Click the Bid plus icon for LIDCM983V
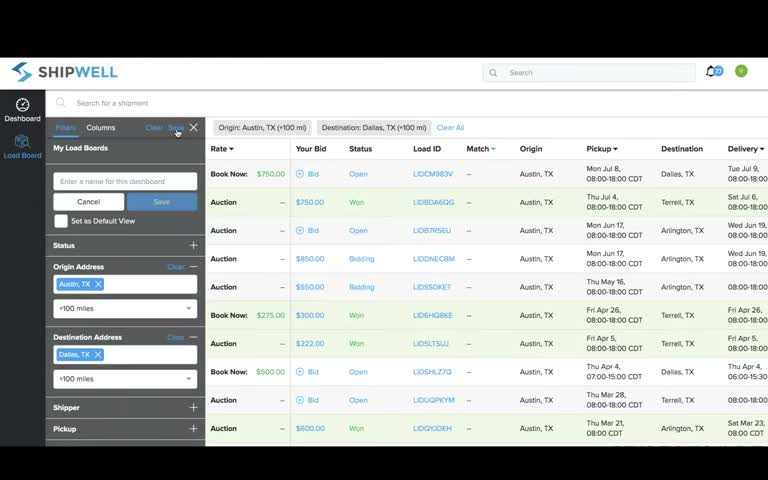This screenshot has width=768, height=480. (300, 174)
